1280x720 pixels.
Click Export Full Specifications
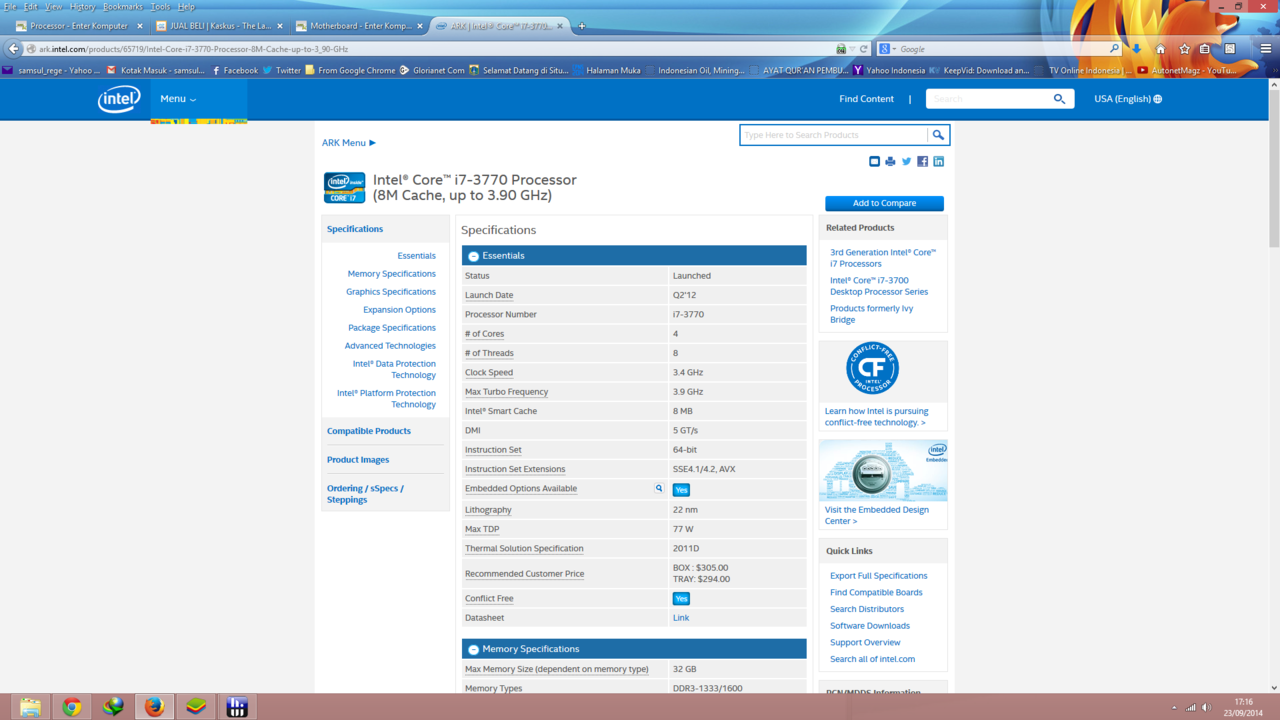(878, 576)
